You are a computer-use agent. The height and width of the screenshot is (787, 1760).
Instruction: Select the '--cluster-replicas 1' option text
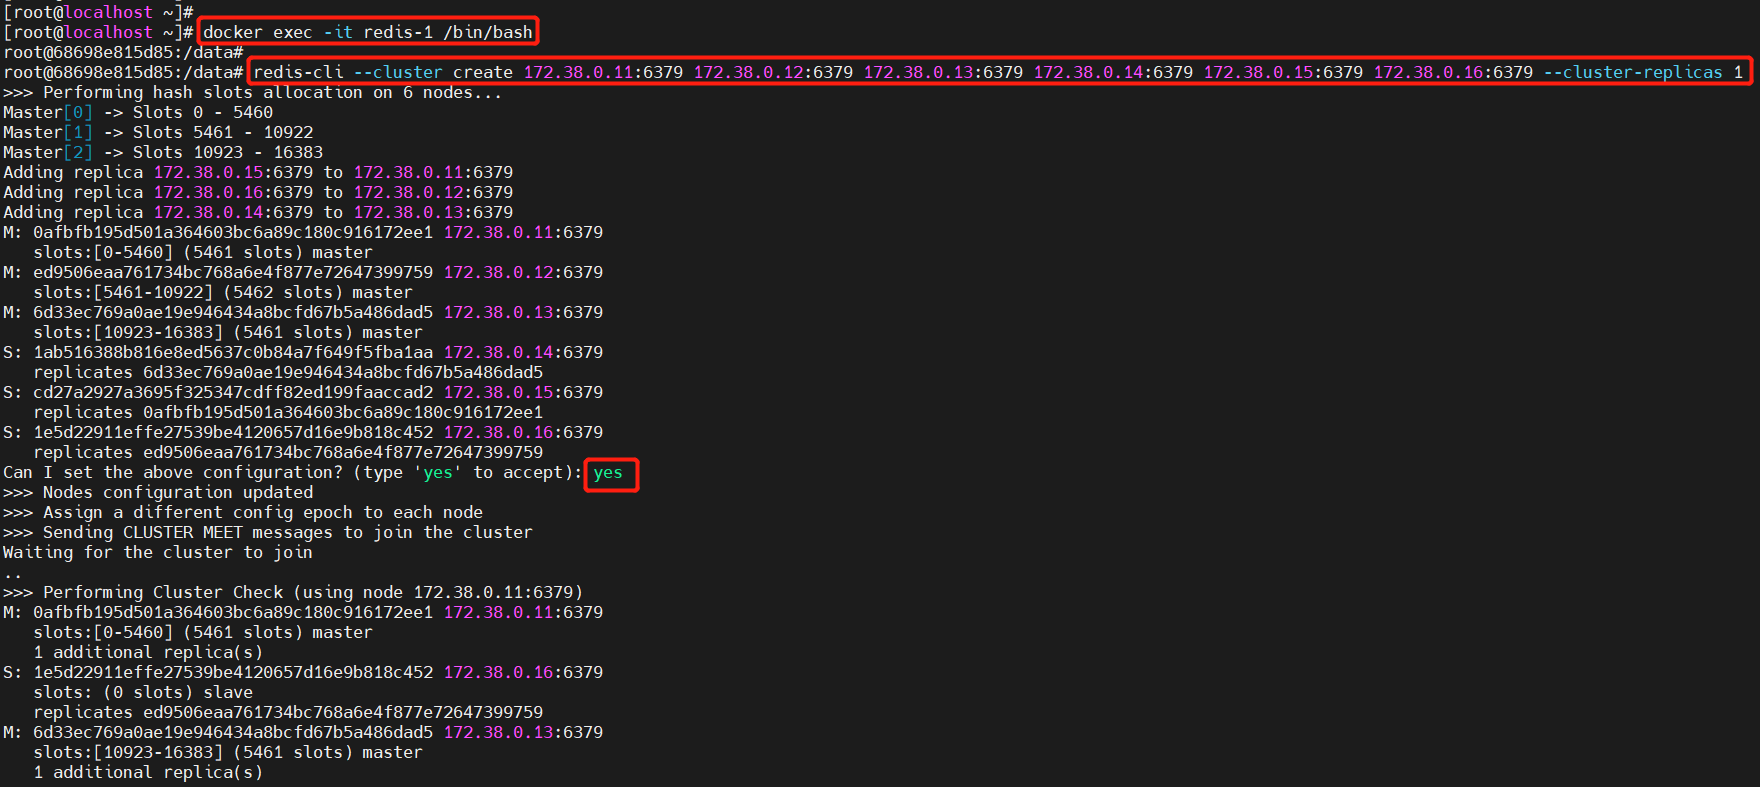[1643, 72]
